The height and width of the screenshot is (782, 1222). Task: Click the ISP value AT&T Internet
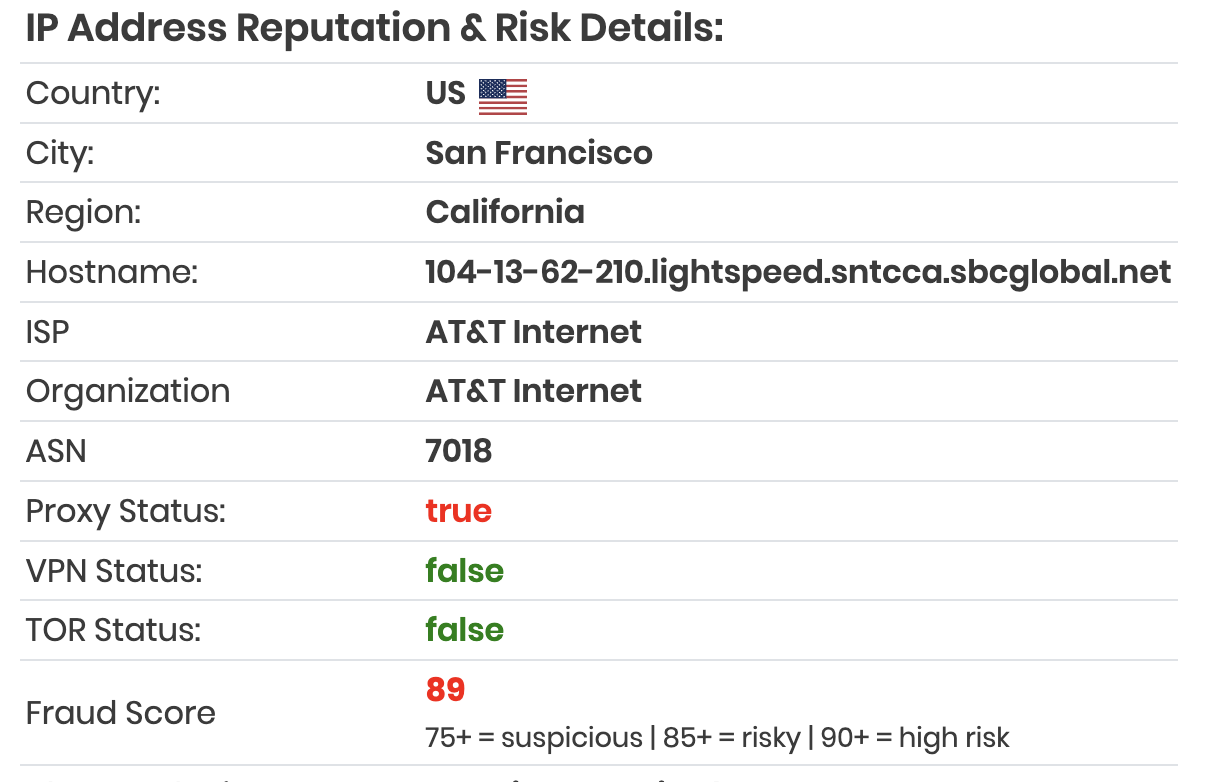point(534,332)
